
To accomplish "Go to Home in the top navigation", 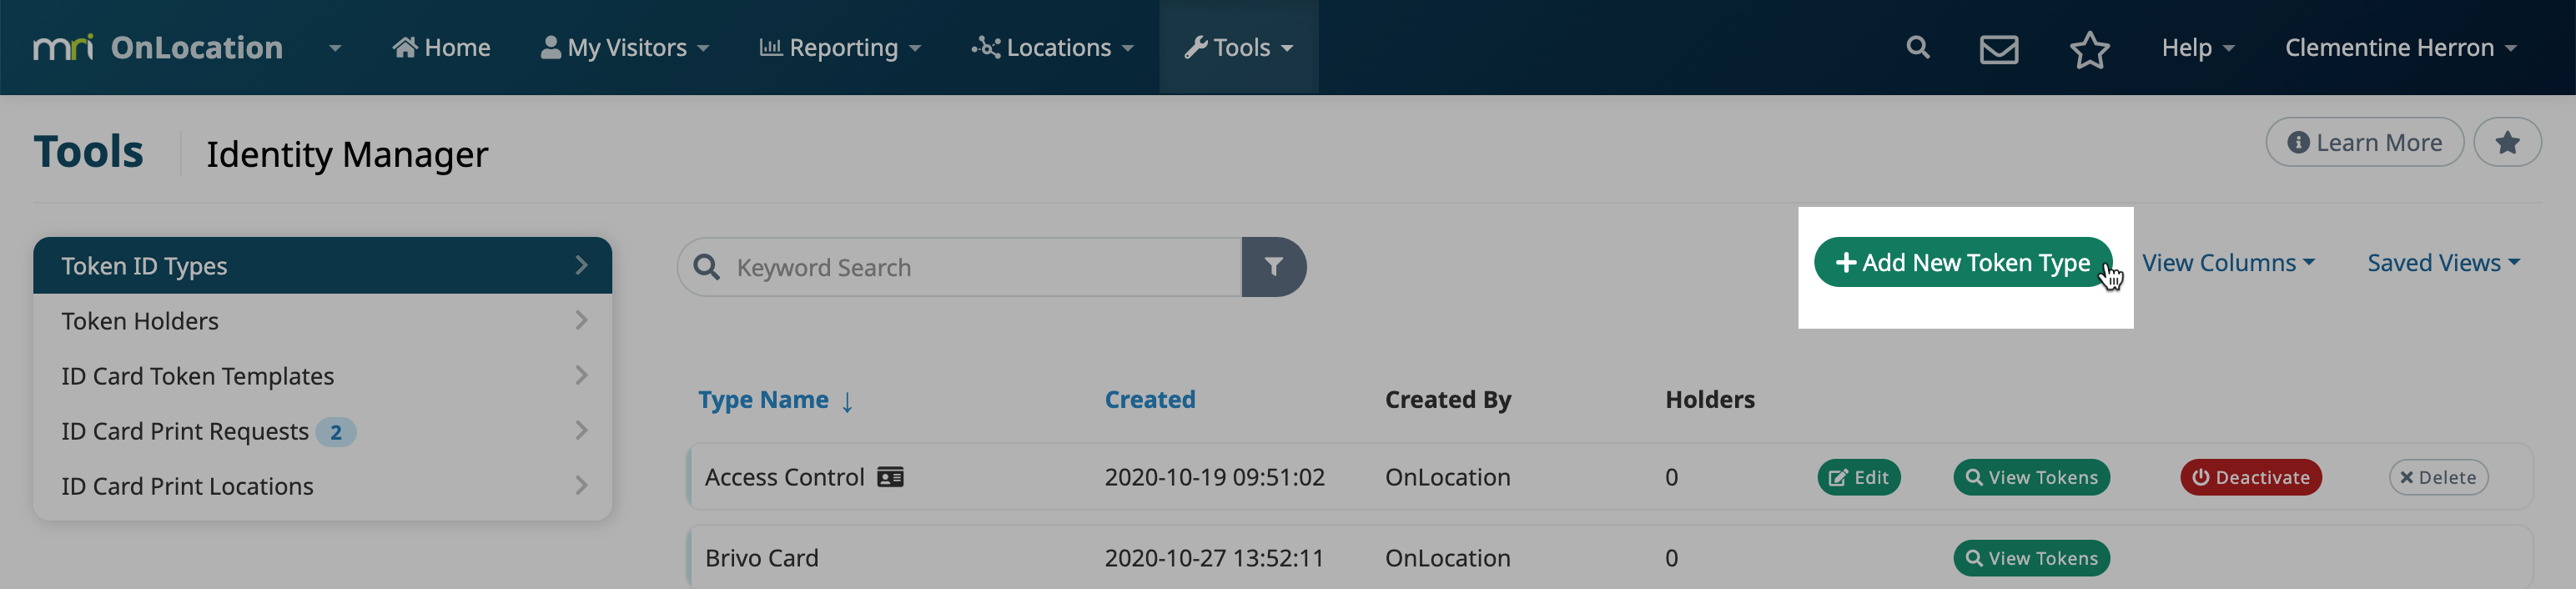I will click(x=441, y=47).
